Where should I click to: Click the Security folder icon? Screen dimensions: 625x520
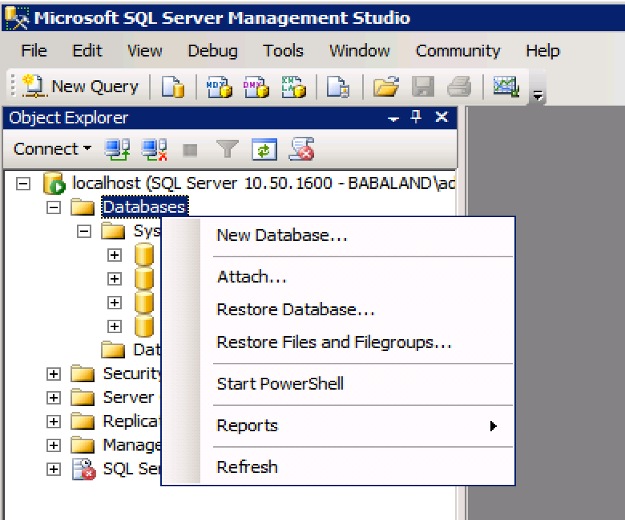(83, 374)
